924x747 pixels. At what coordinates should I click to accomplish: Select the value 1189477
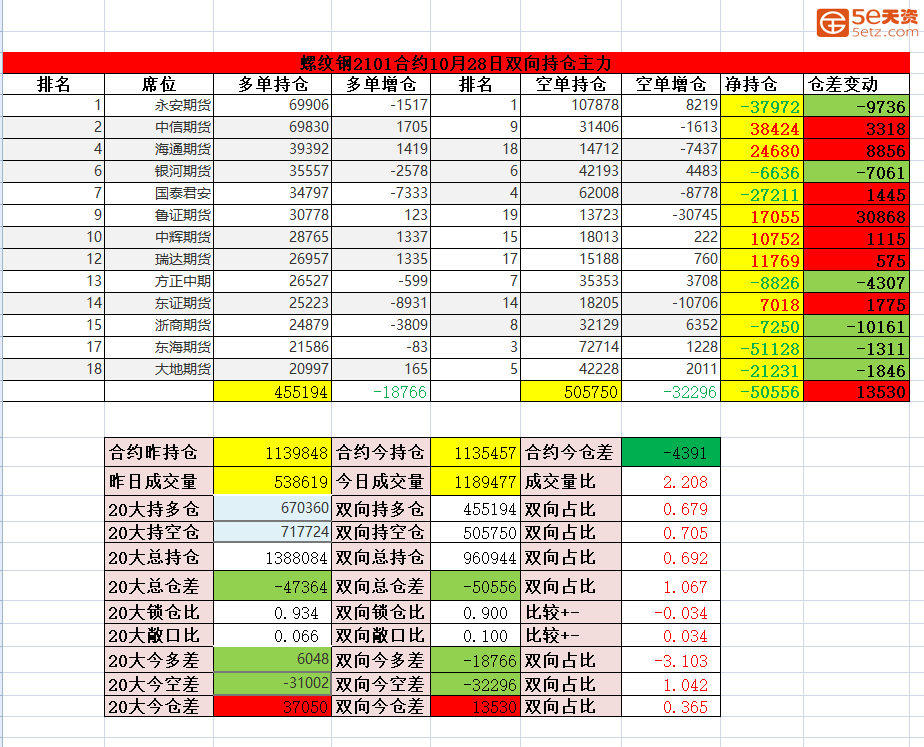(476, 481)
